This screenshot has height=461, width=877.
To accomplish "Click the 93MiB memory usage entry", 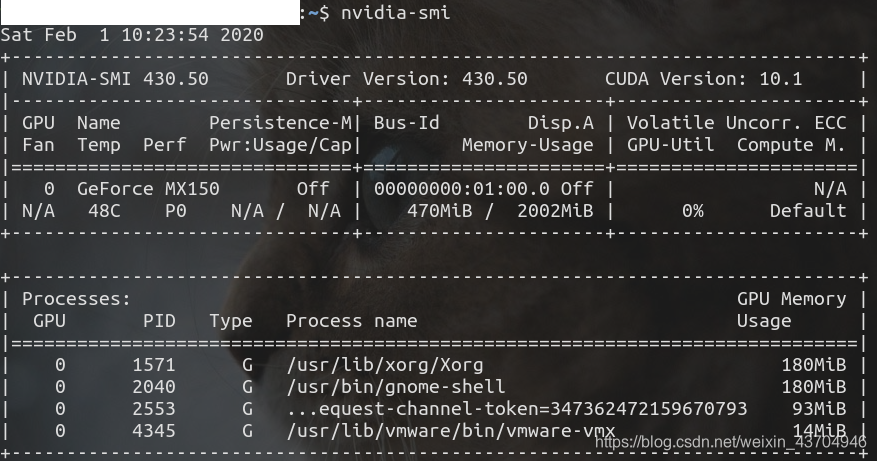I will tap(819, 409).
